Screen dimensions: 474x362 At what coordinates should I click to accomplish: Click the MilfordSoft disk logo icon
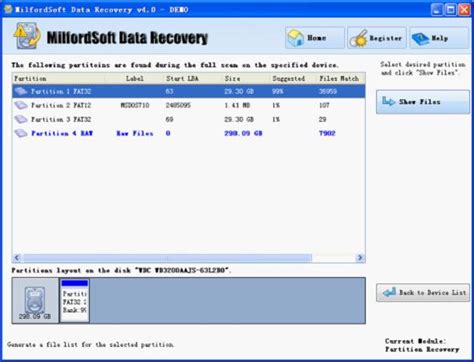[27, 36]
